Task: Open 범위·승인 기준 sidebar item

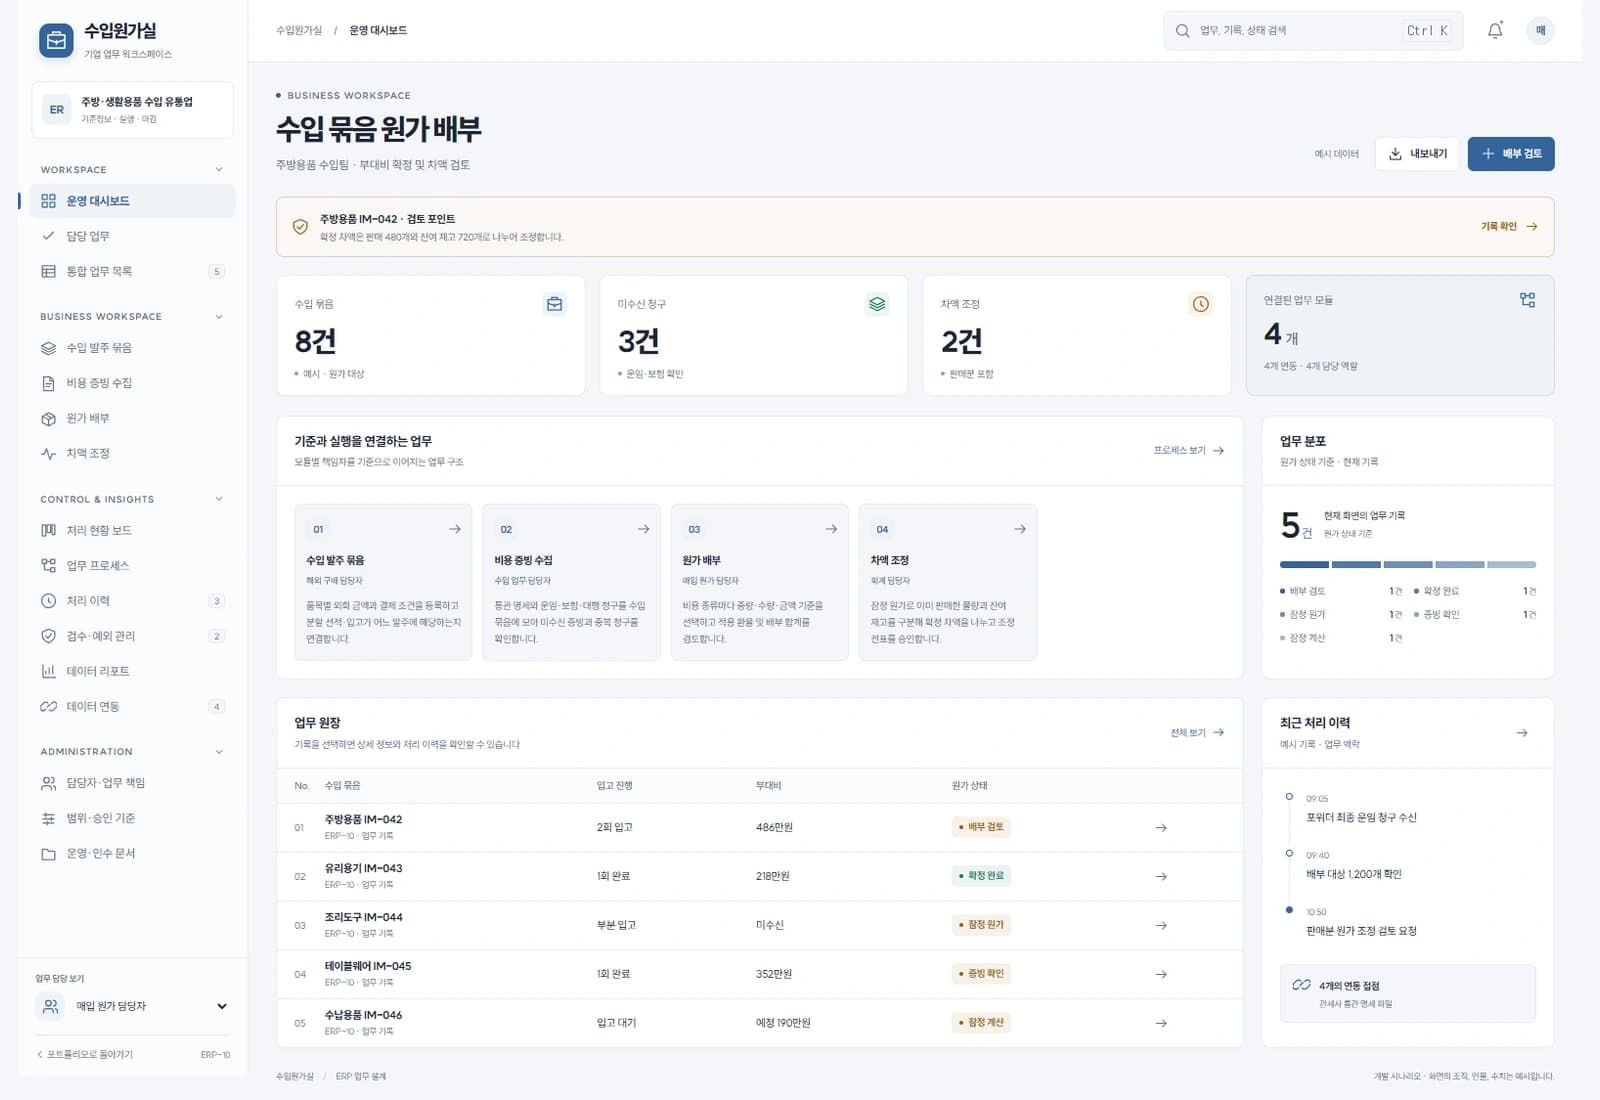Action: [x=133, y=818]
